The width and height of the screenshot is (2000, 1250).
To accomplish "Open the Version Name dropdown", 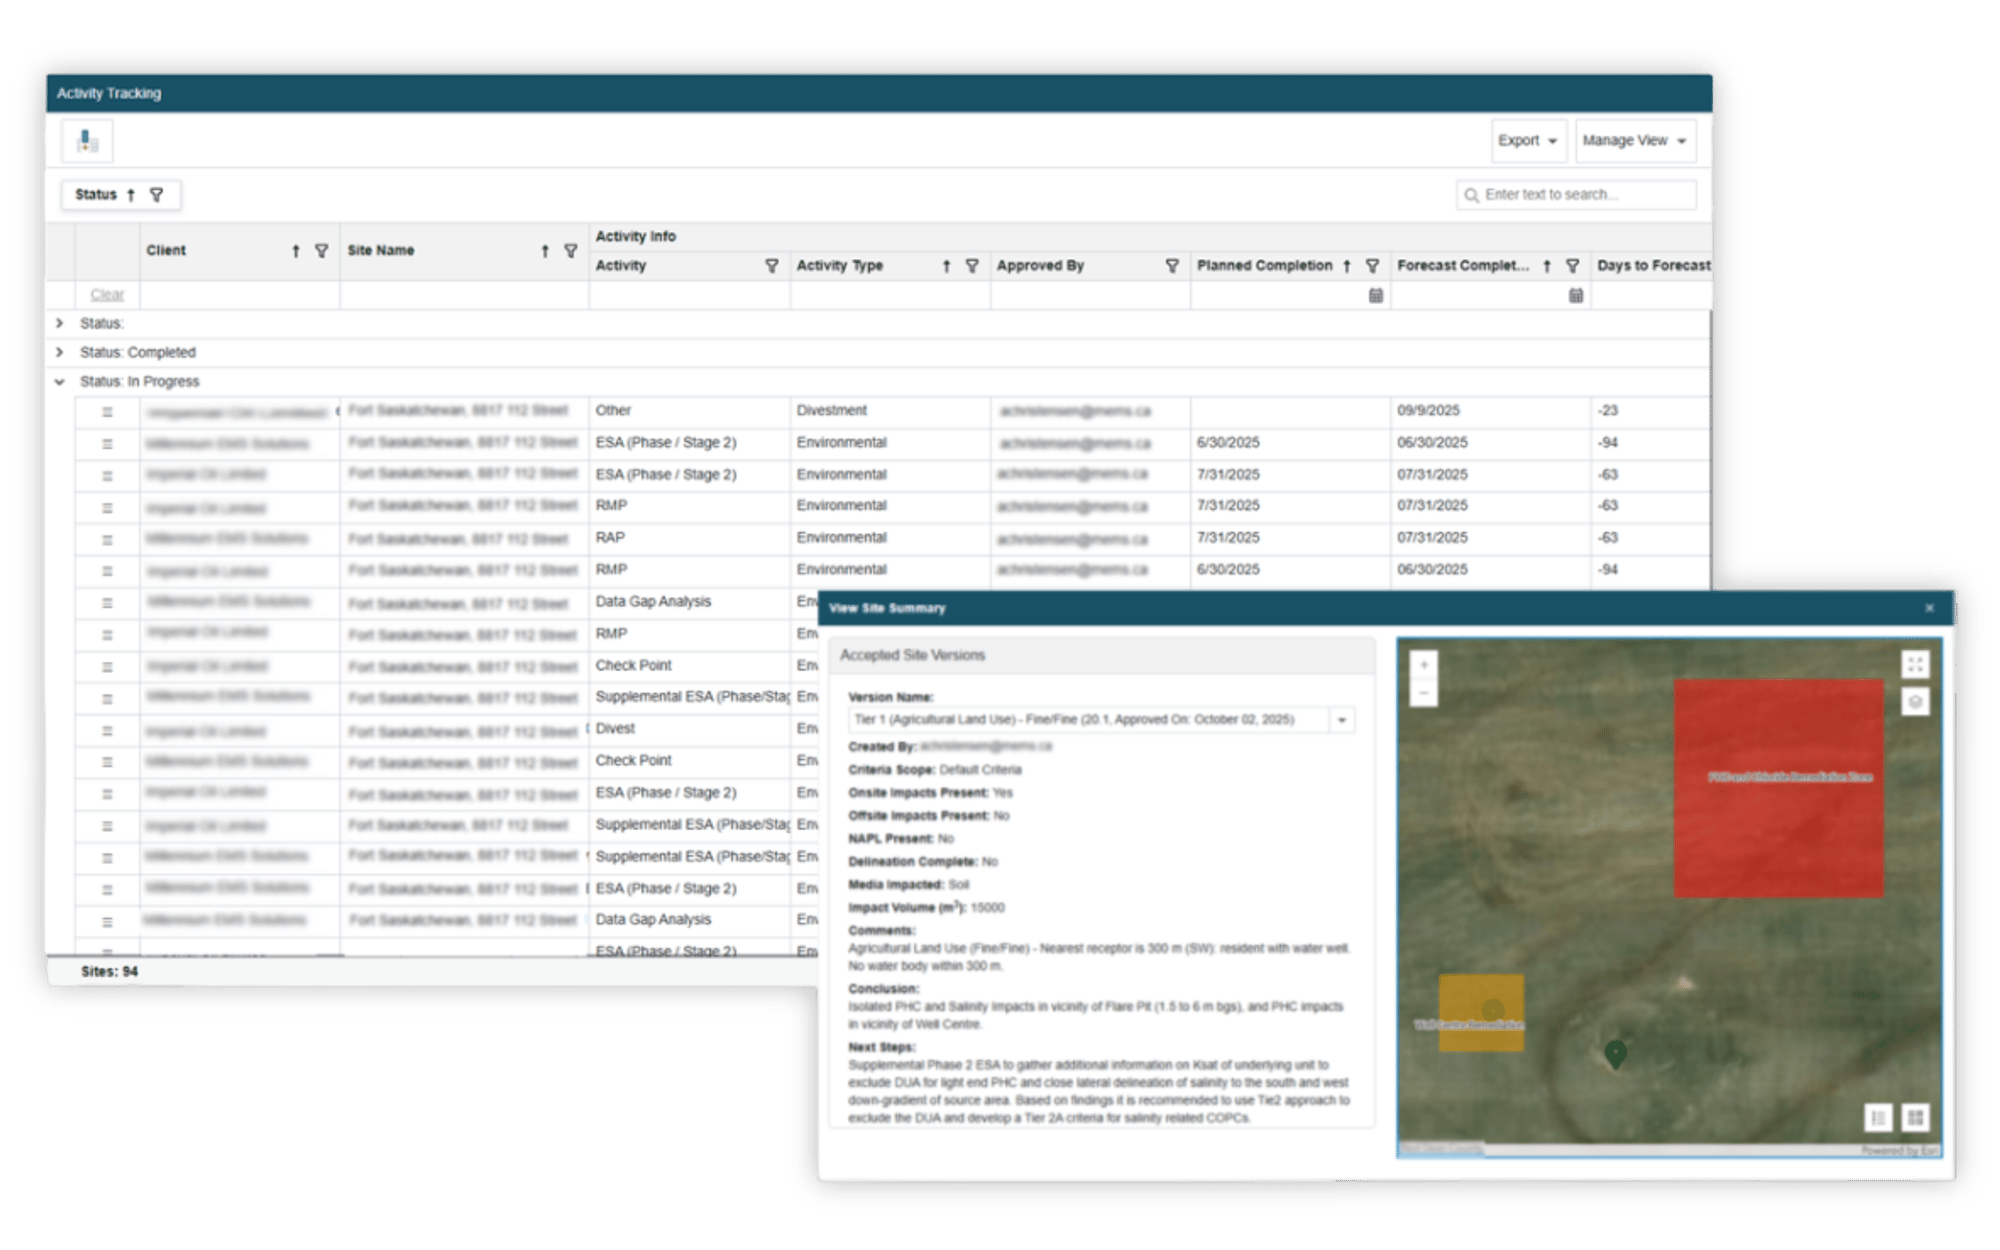I will [x=1342, y=720].
